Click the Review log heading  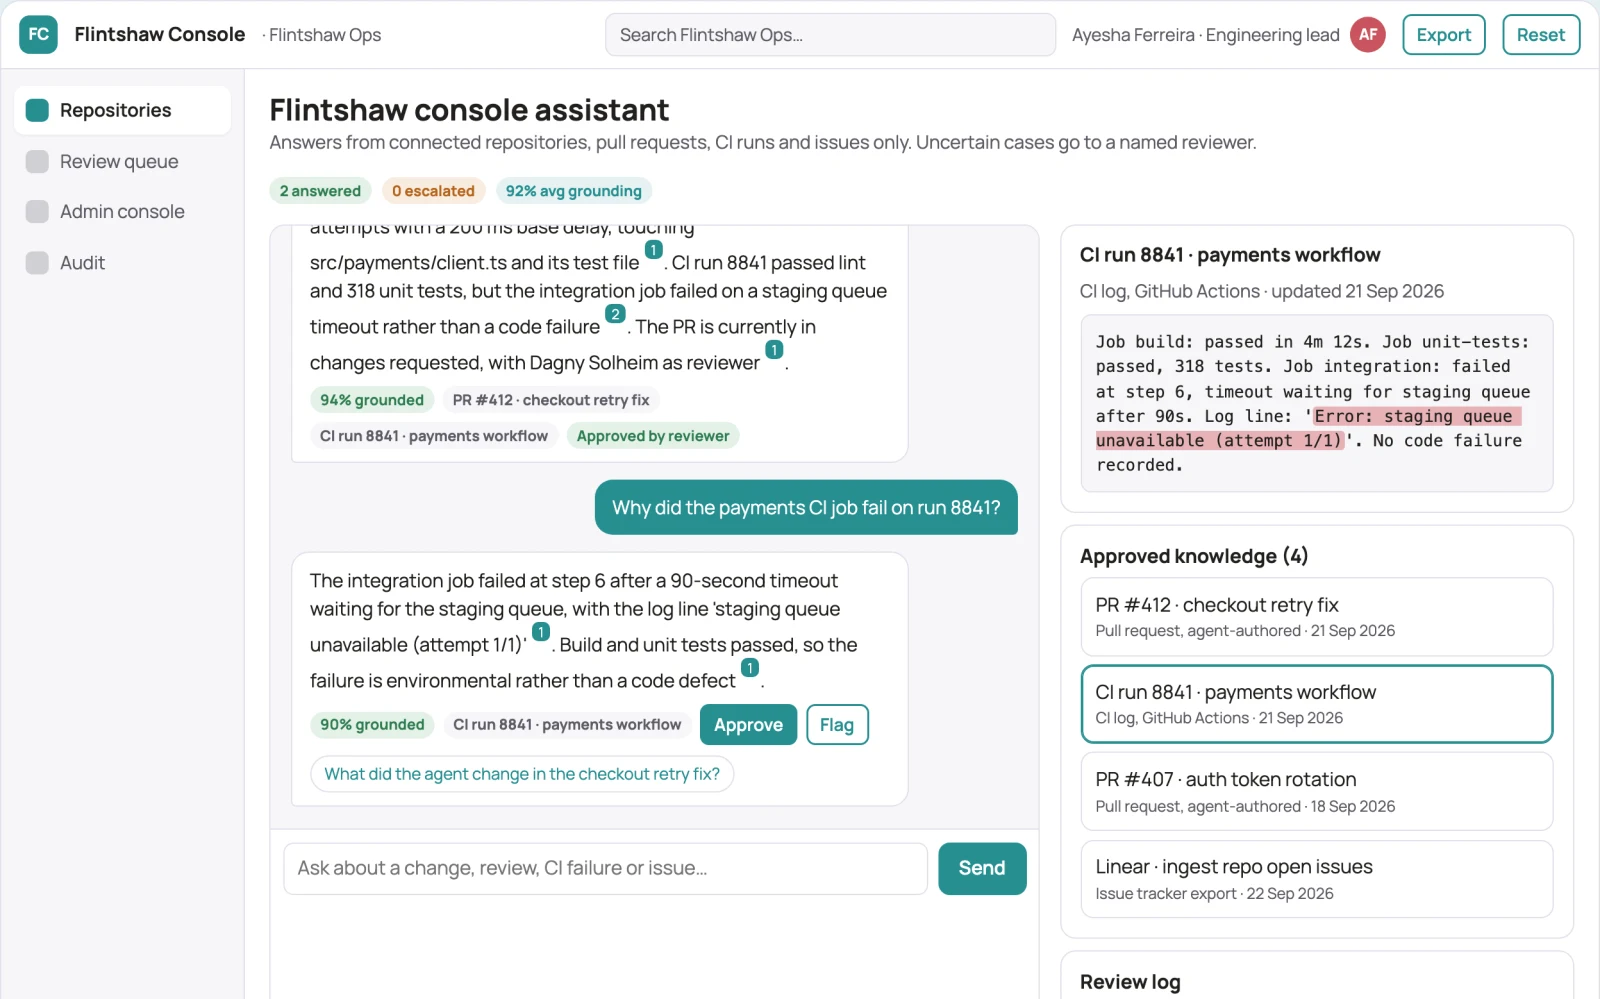(x=1130, y=982)
